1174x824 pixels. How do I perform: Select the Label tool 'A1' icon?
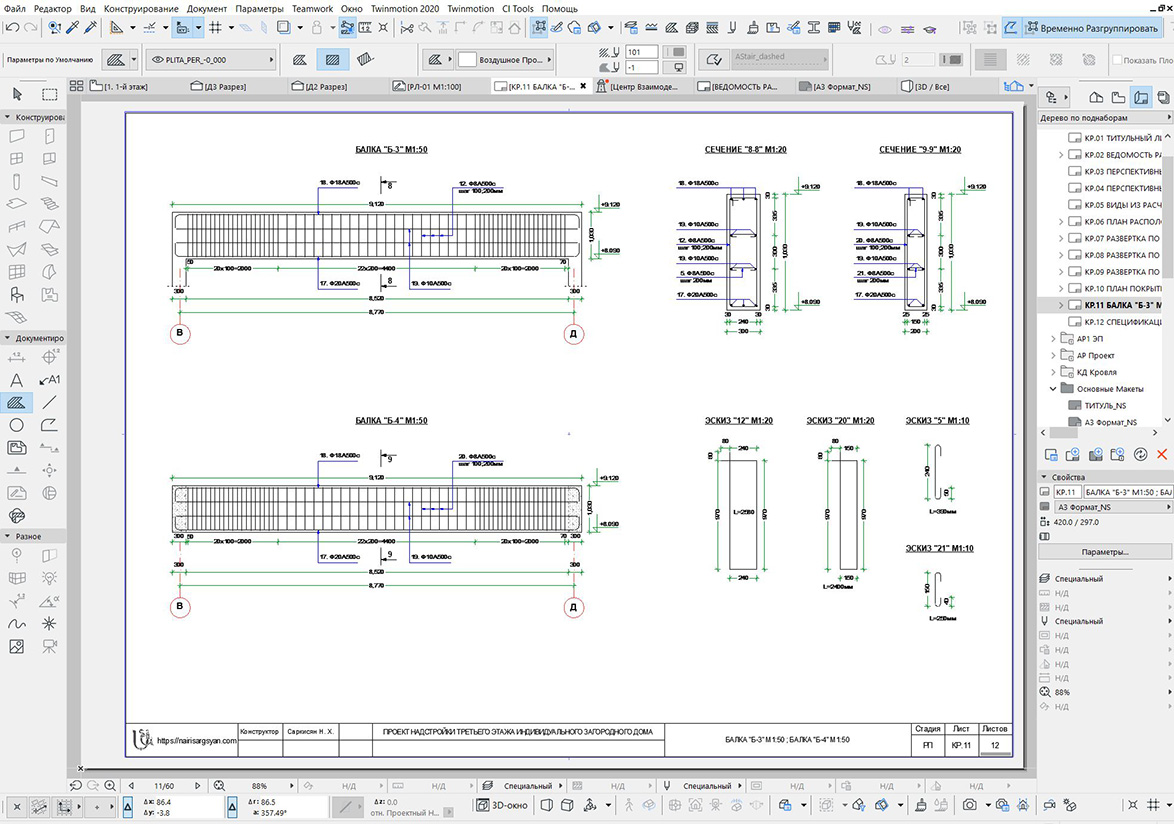(x=49, y=380)
